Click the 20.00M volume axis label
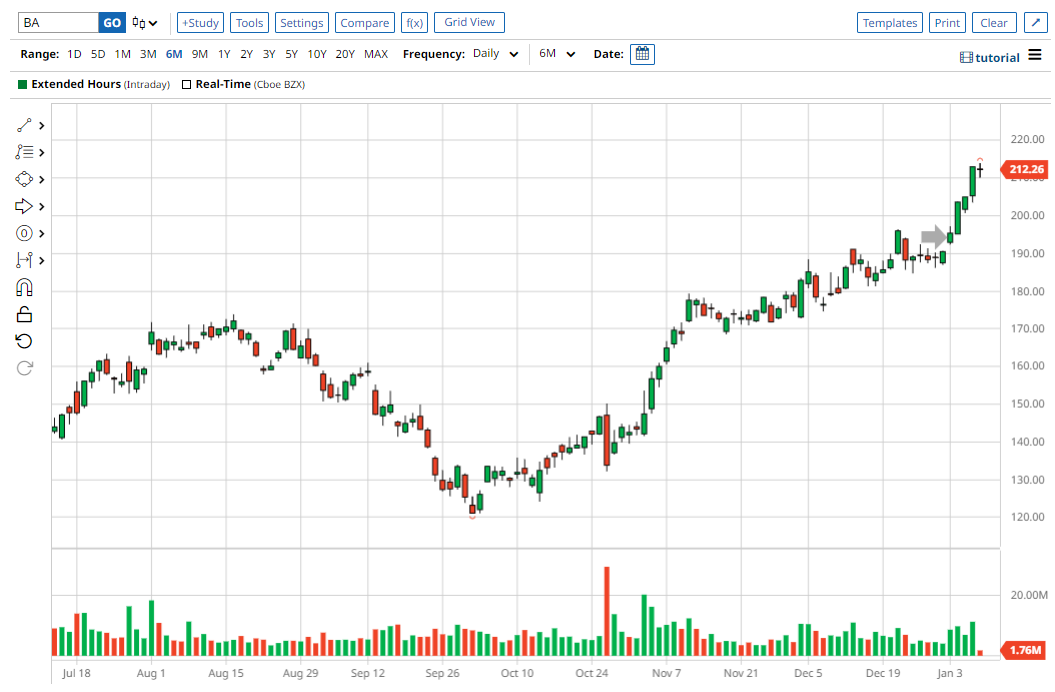 [x=1029, y=595]
